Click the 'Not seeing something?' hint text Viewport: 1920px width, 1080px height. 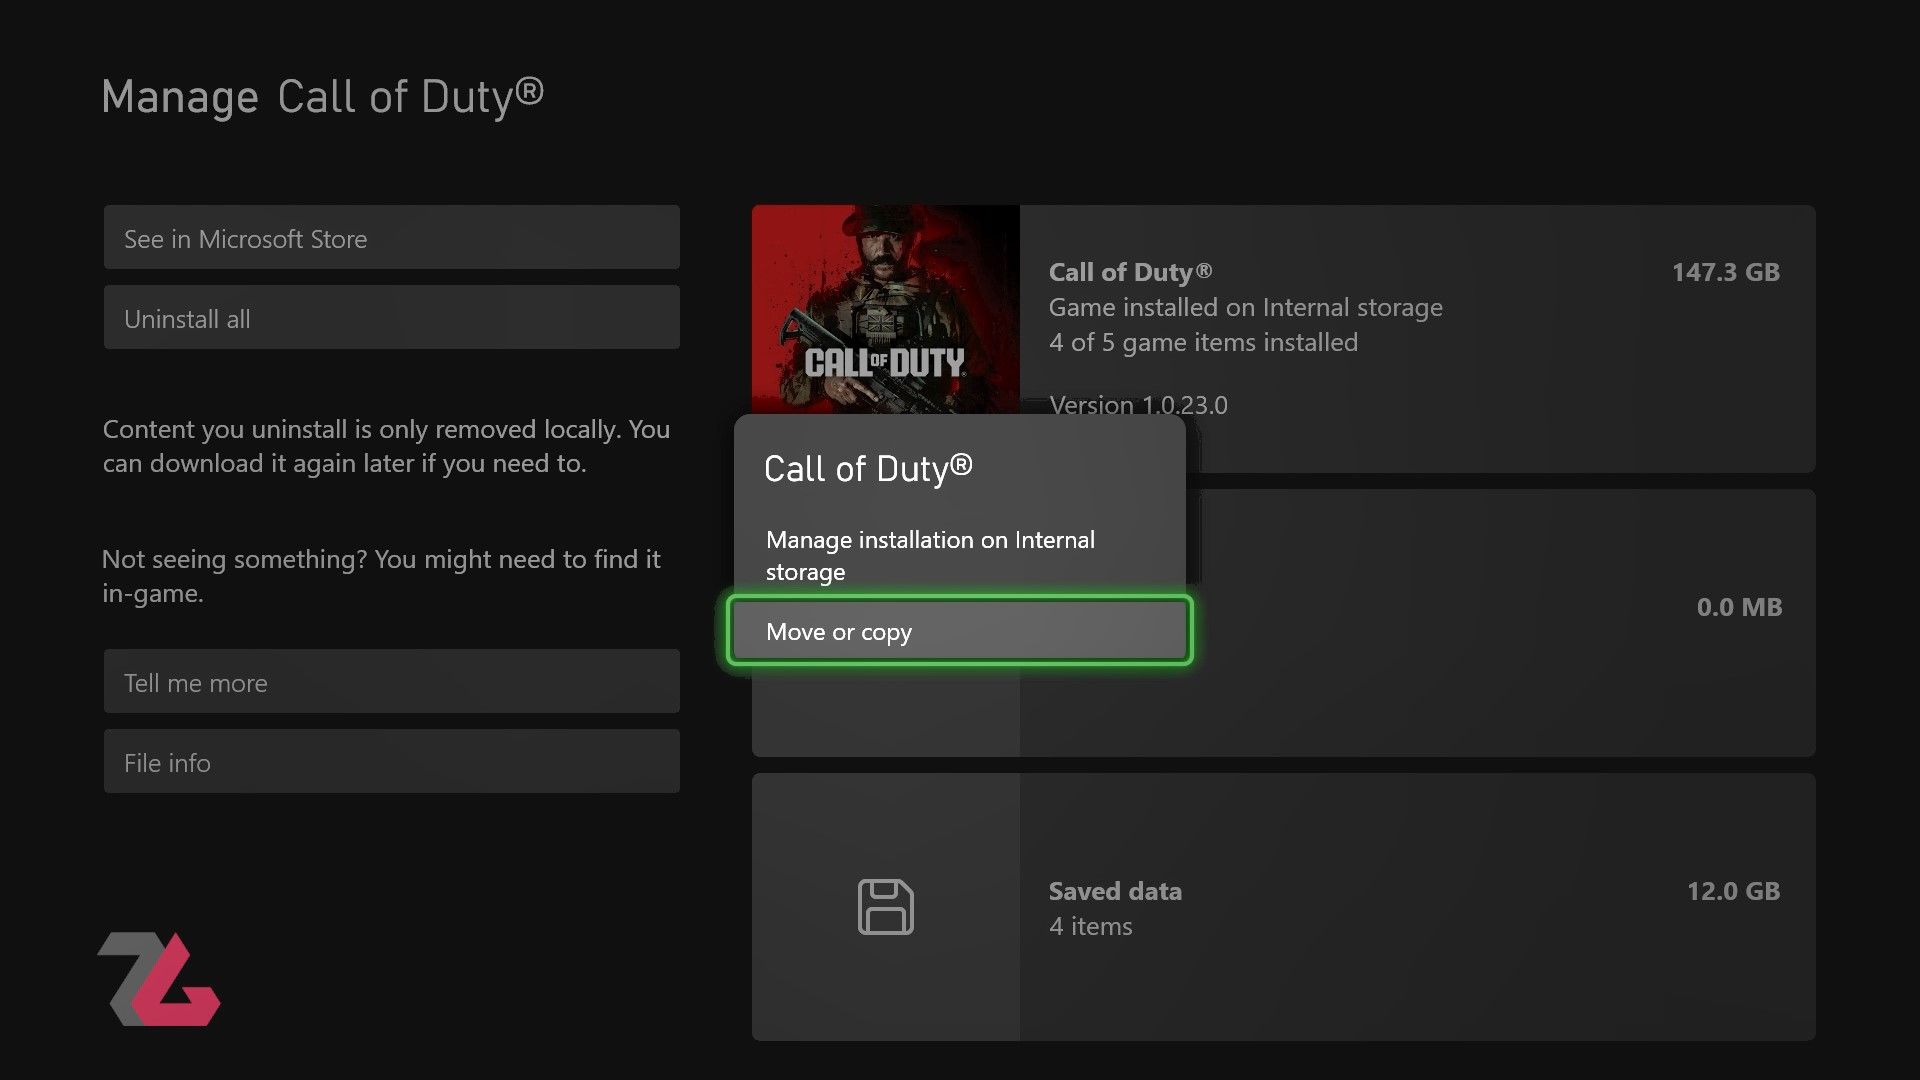click(x=381, y=576)
